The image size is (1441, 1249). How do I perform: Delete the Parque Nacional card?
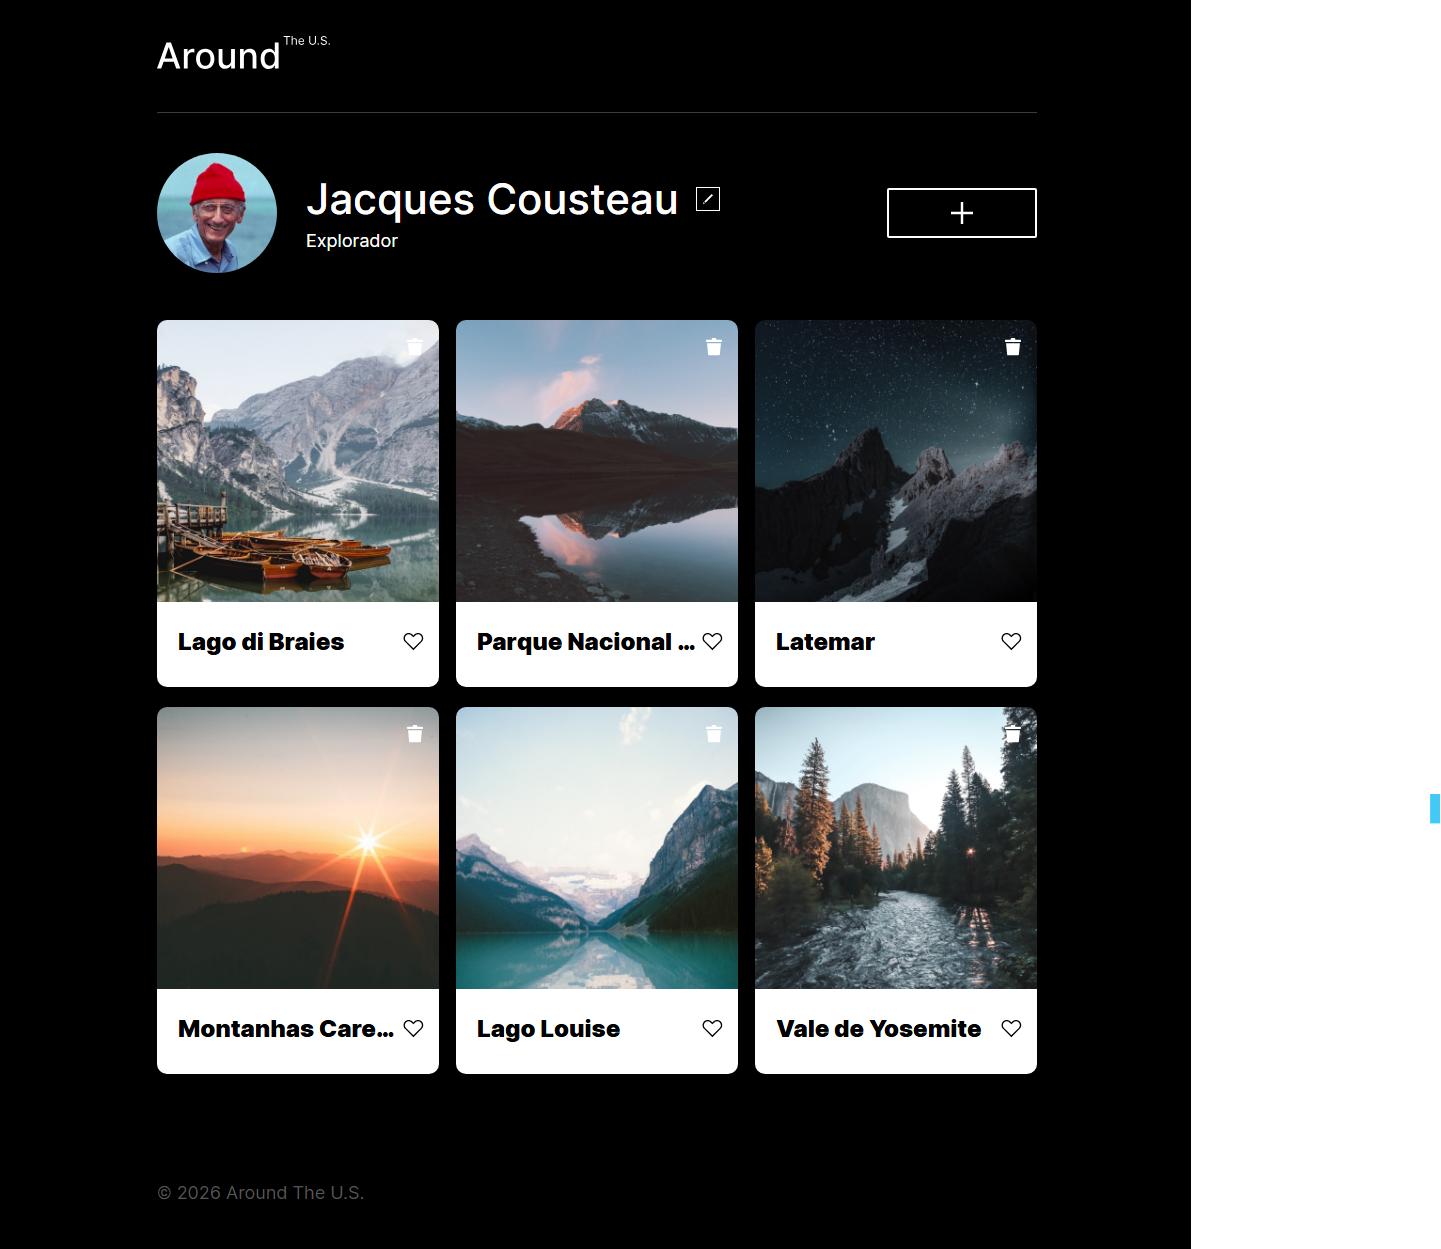click(714, 347)
